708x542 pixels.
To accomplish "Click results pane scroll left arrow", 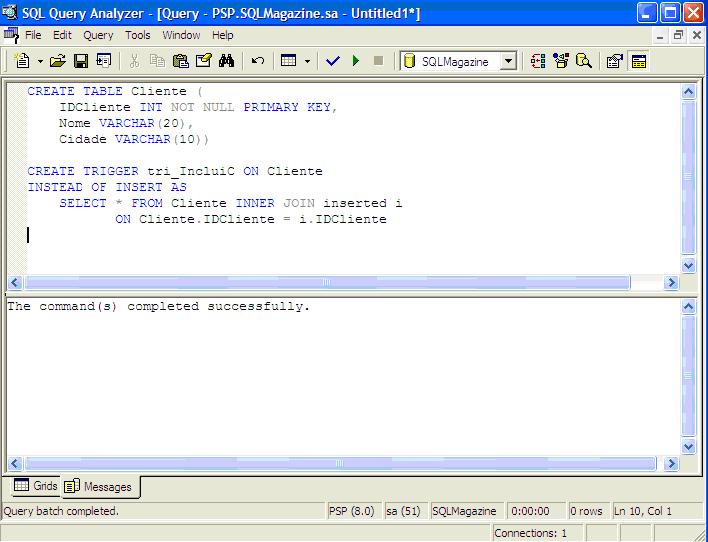I will click(14, 463).
